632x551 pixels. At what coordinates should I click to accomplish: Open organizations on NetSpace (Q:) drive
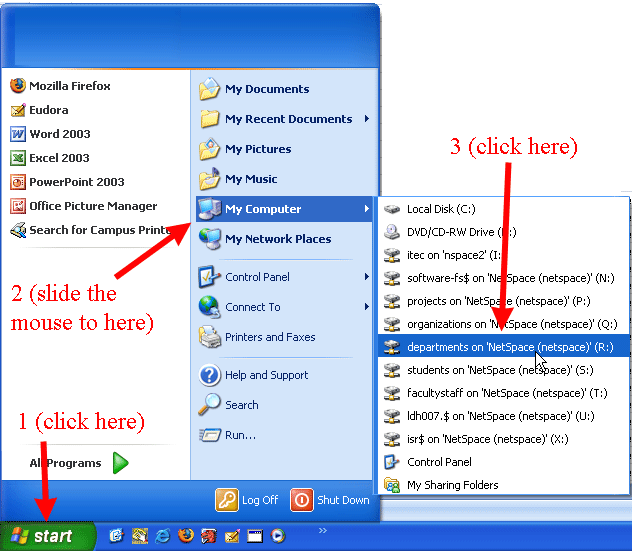tap(504, 324)
